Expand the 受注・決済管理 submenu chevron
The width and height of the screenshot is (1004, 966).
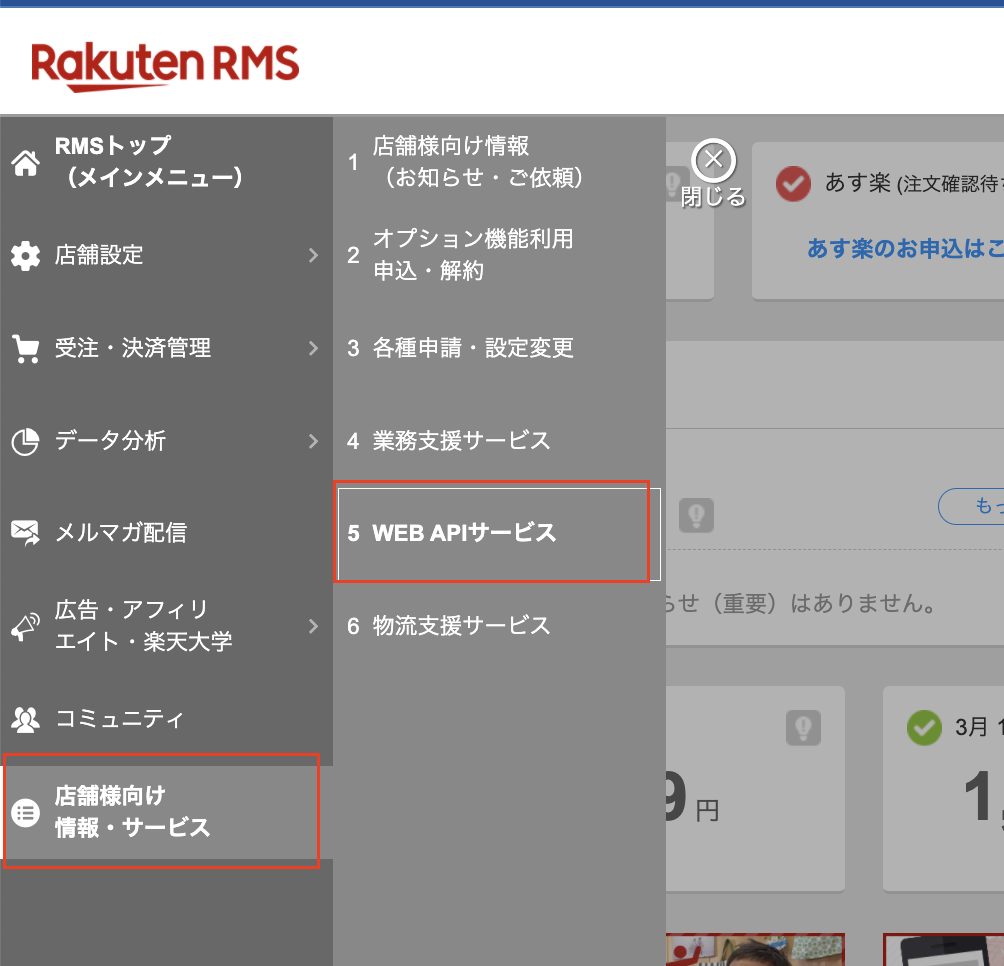click(313, 348)
